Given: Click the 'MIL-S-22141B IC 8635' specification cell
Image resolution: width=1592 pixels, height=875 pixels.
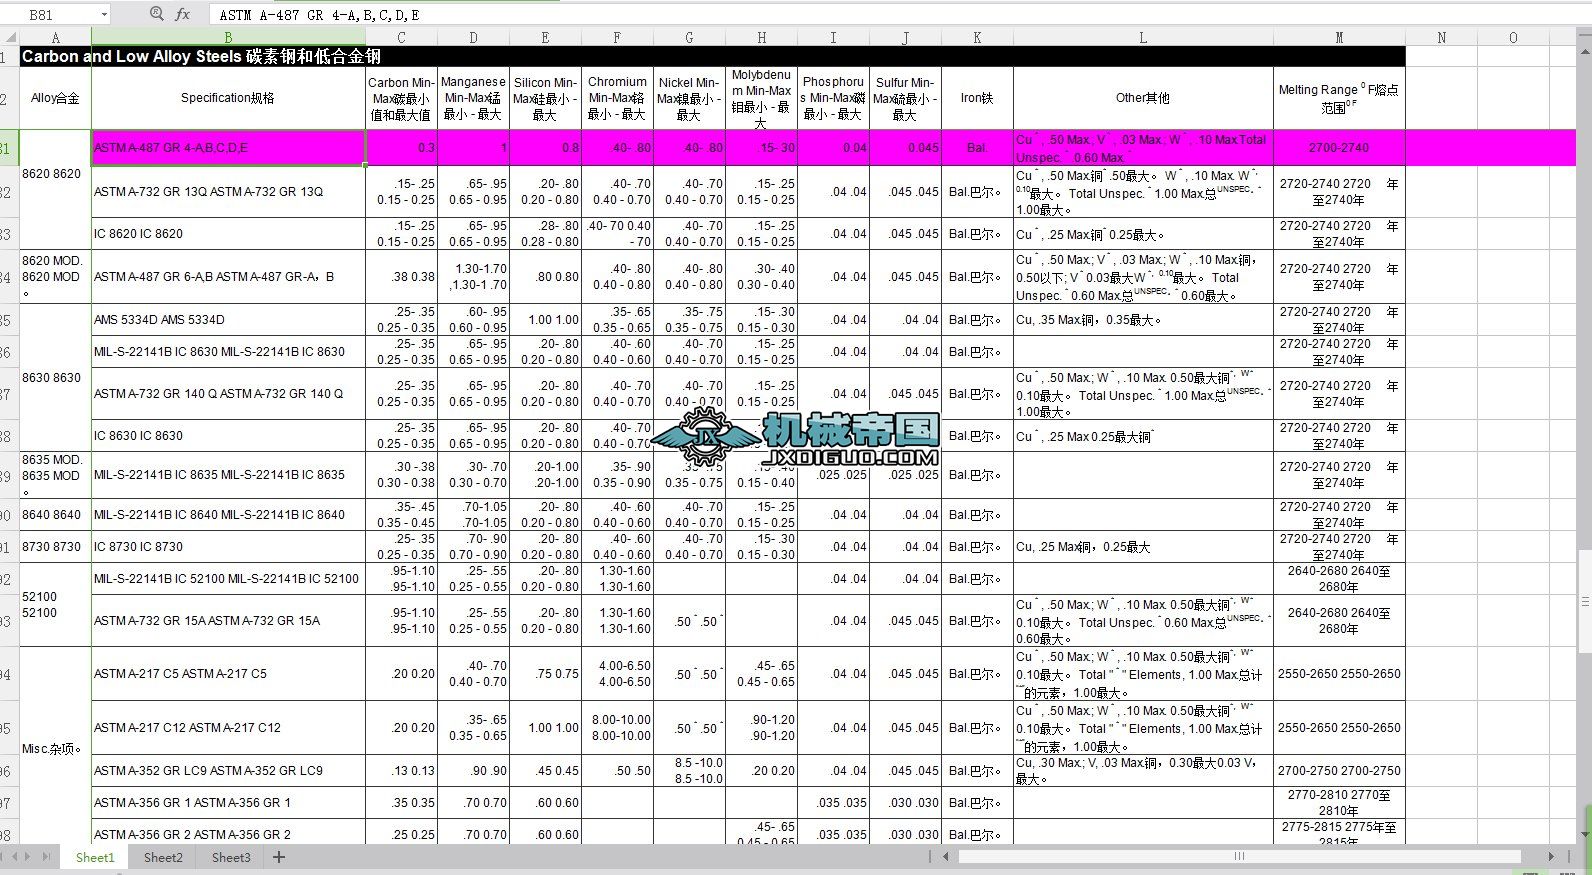Looking at the screenshot, I should [x=228, y=475].
